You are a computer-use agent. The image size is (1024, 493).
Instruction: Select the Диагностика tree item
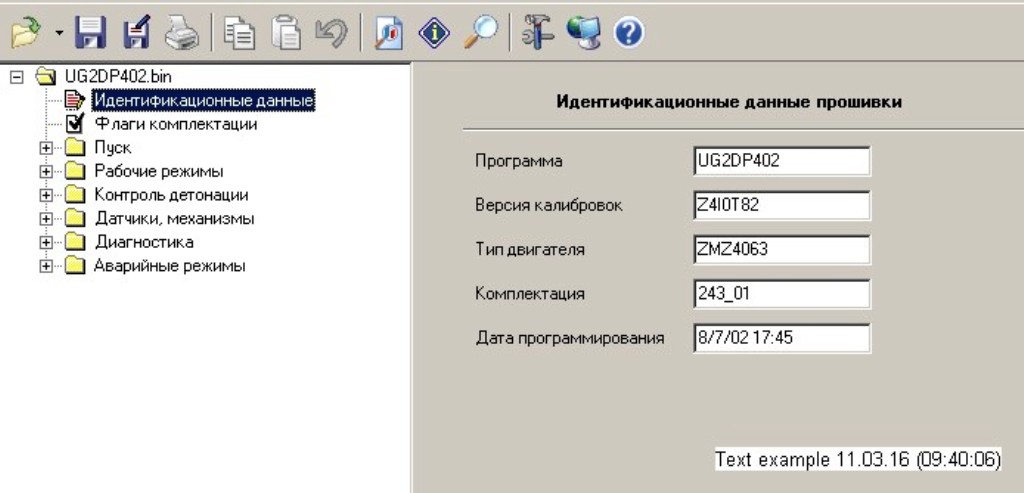pos(143,242)
